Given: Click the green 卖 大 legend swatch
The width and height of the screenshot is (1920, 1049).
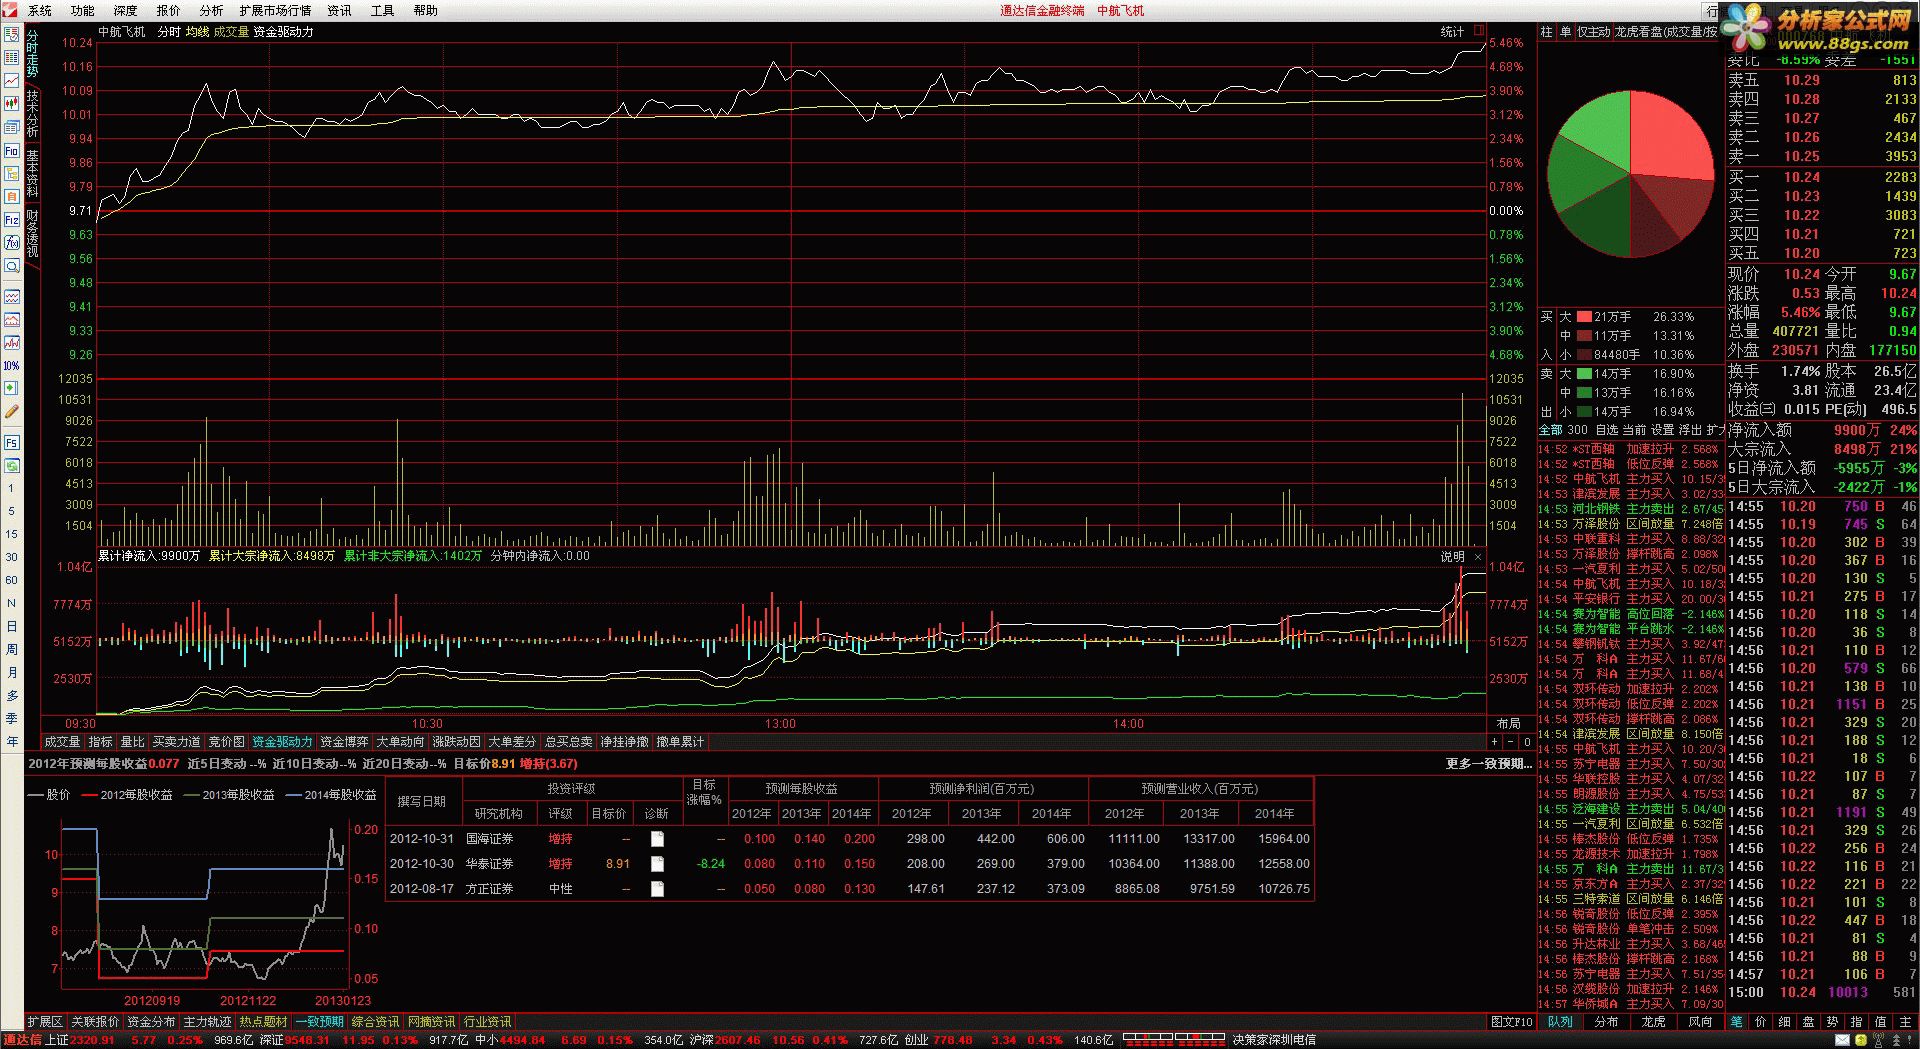Looking at the screenshot, I should pos(1585,374).
